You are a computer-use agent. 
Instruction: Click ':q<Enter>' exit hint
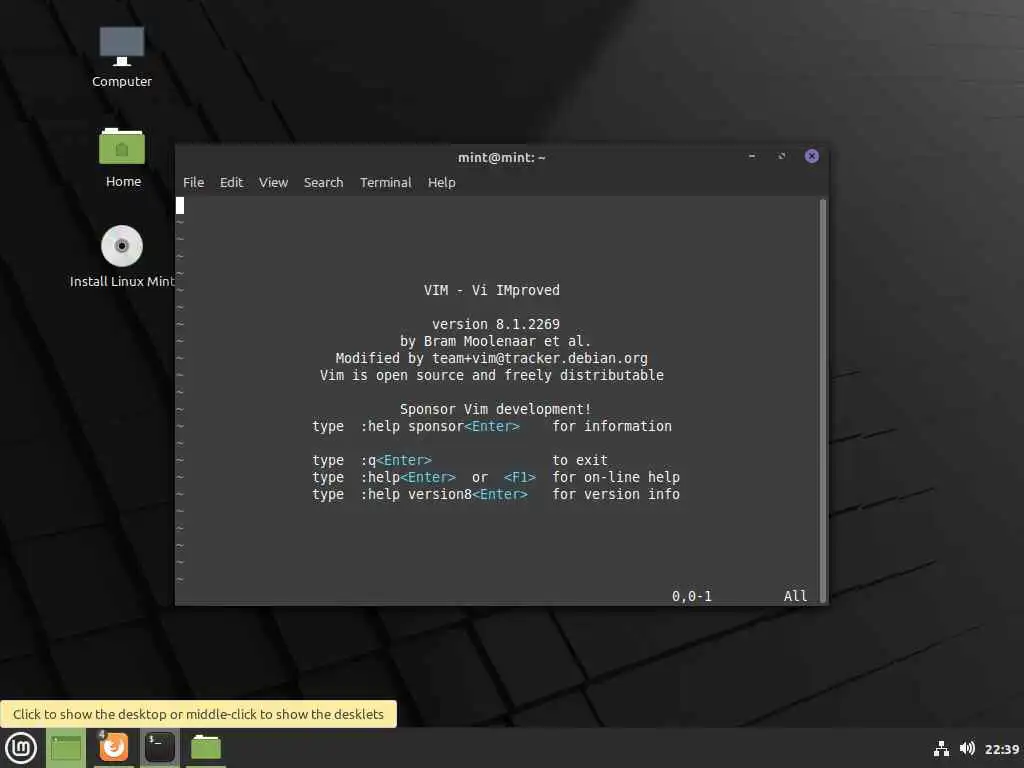pyautogui.click(x=396, y=460)
